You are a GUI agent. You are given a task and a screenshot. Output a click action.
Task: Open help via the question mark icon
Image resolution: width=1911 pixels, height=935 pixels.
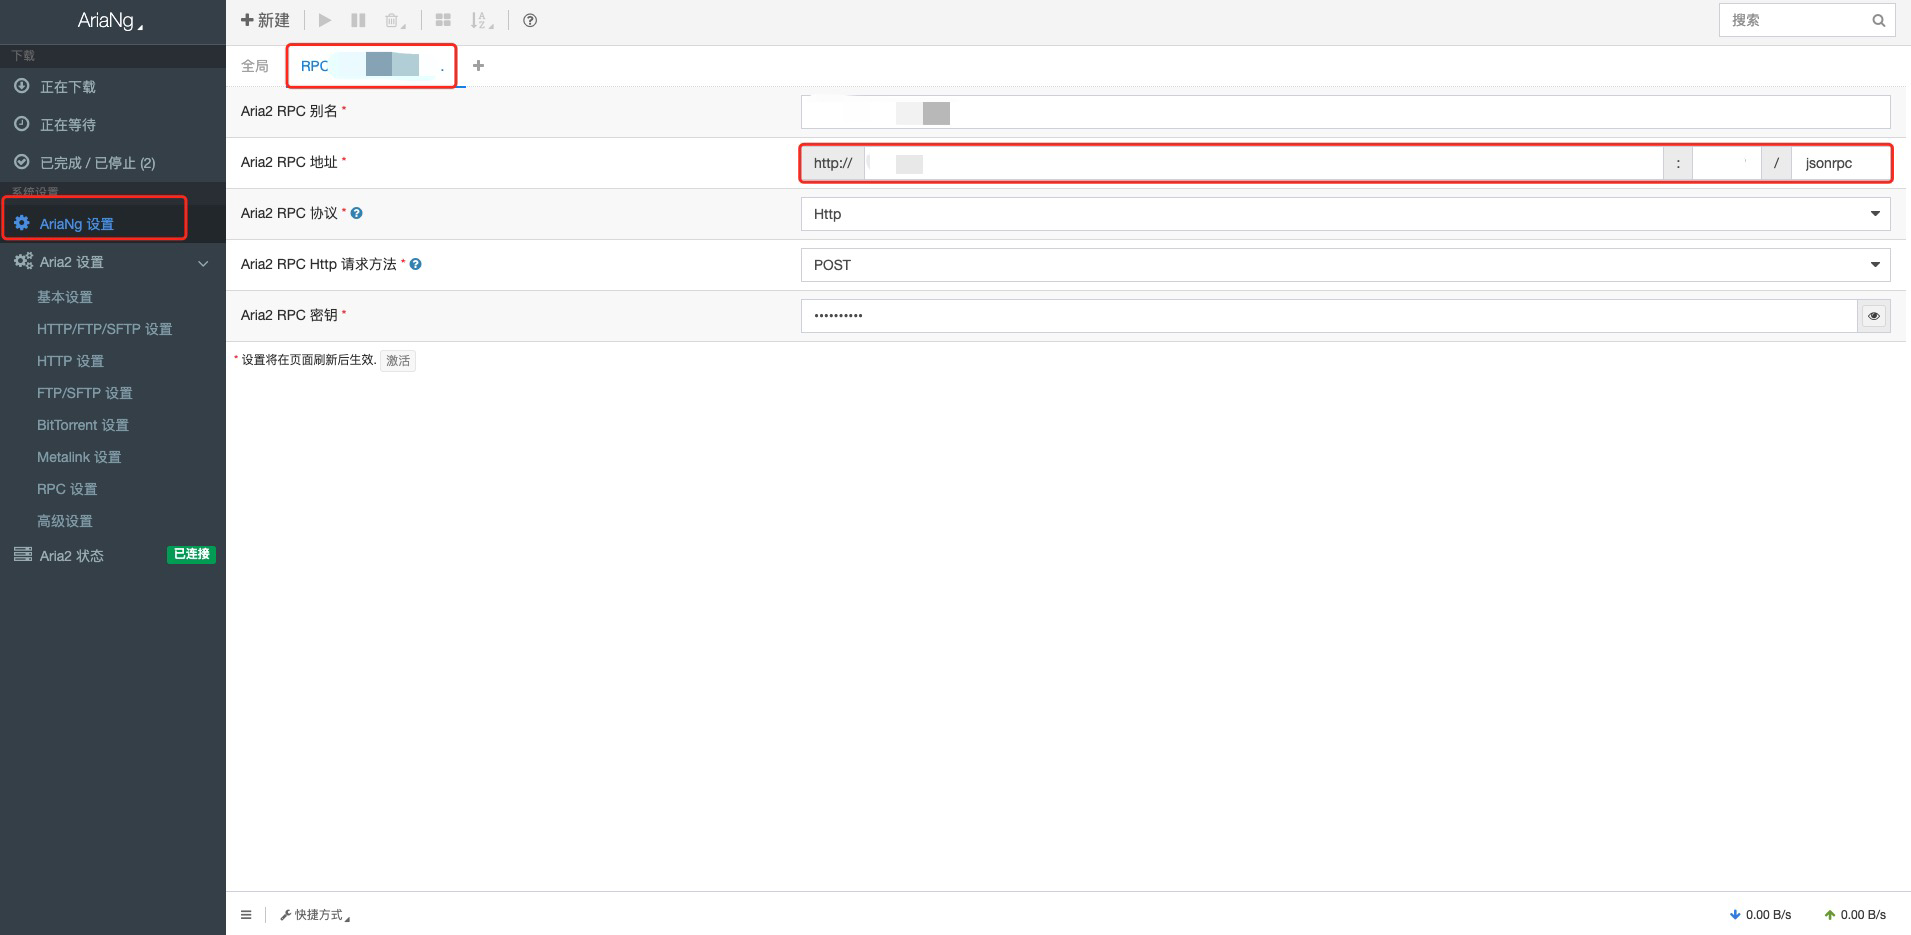530,20
